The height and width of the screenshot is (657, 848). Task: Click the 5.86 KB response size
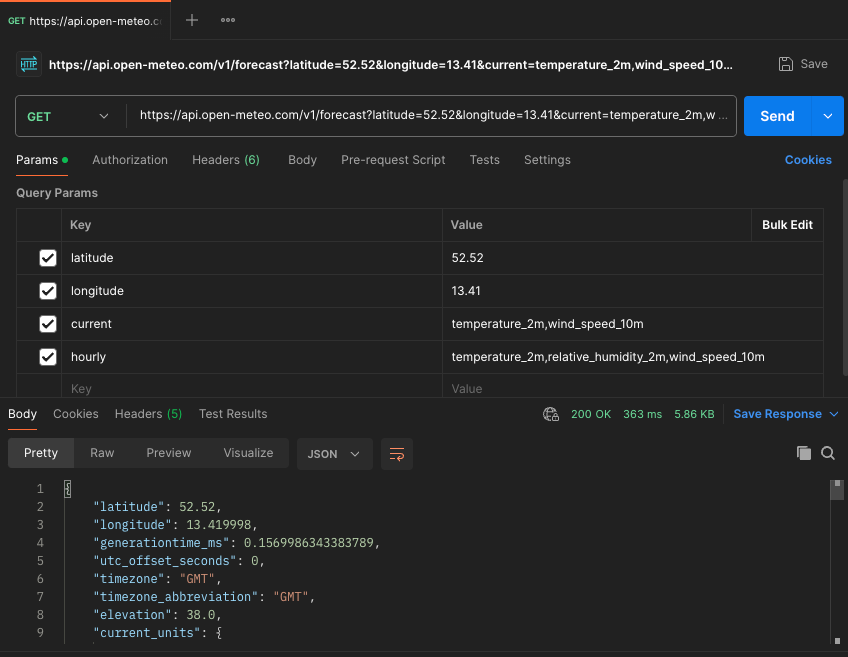[694, 414]
